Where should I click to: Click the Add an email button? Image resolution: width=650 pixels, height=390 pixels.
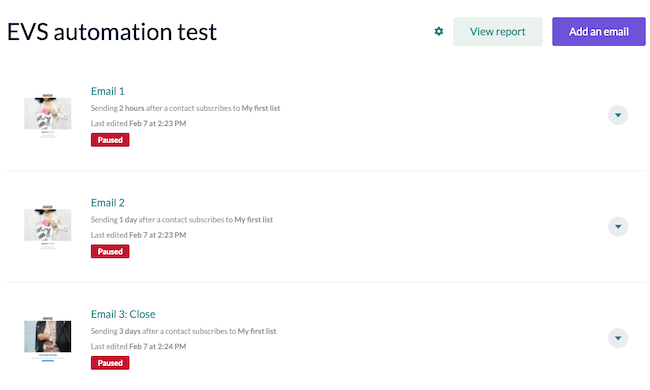tap(599, 31)
